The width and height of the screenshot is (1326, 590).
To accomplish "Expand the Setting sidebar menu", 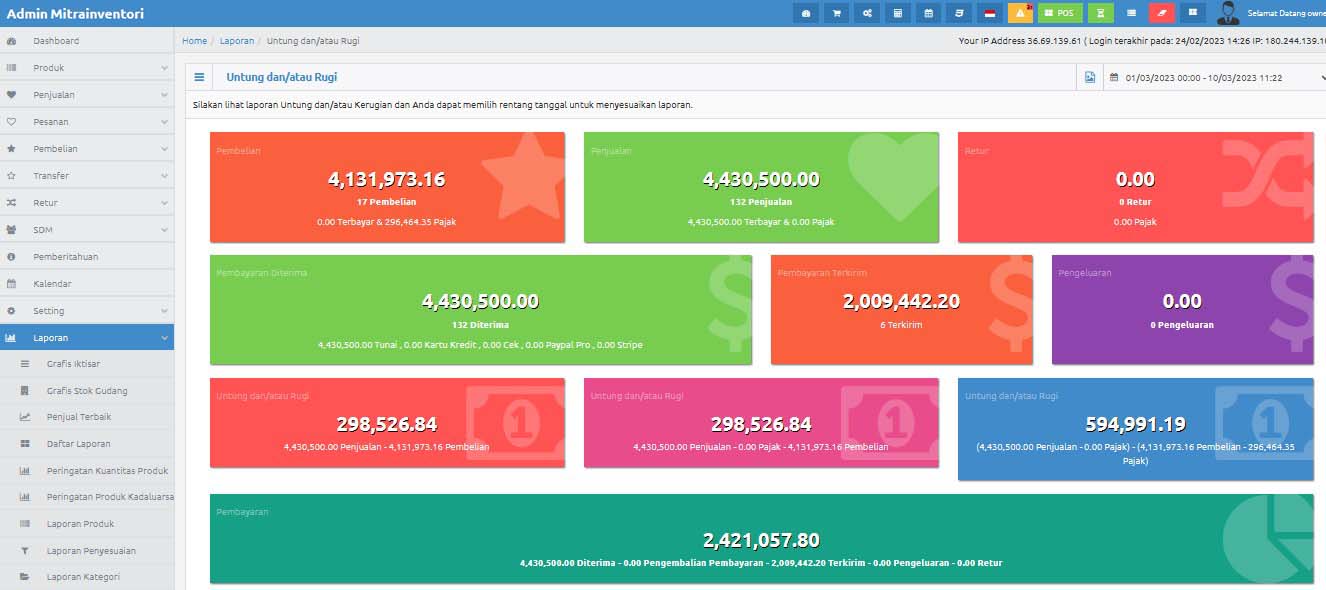I will click(86, 311).
